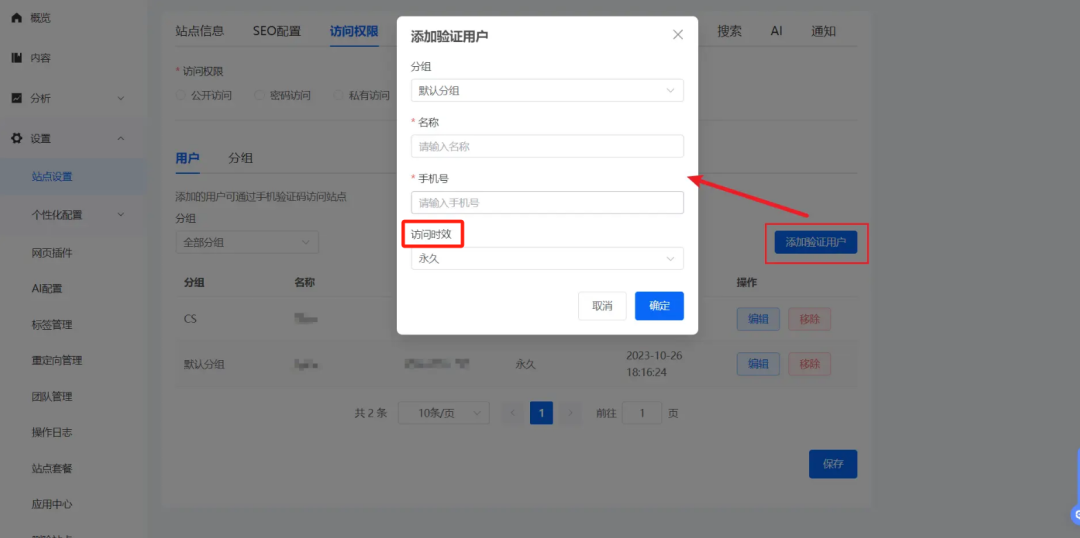Click the gear icon beside 设置

[x=17, y=138]
